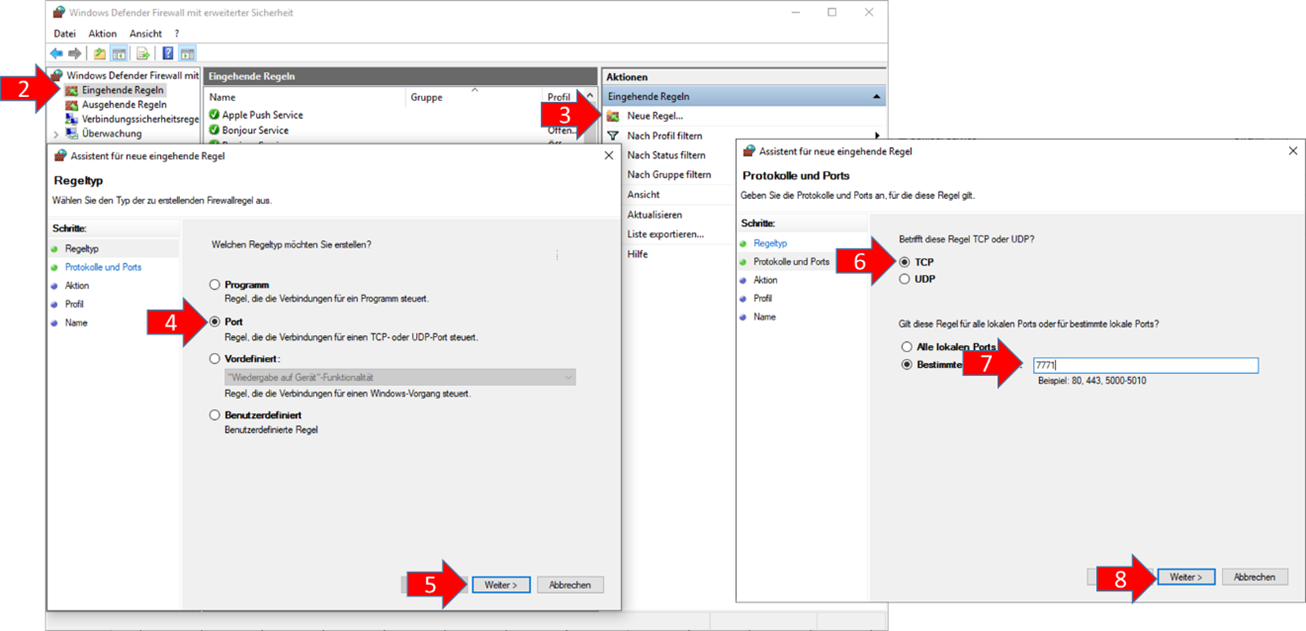This screenshot has height=631, width=1306.
Task: Expand the Überwachung tree node
Action: click(56, 134)
